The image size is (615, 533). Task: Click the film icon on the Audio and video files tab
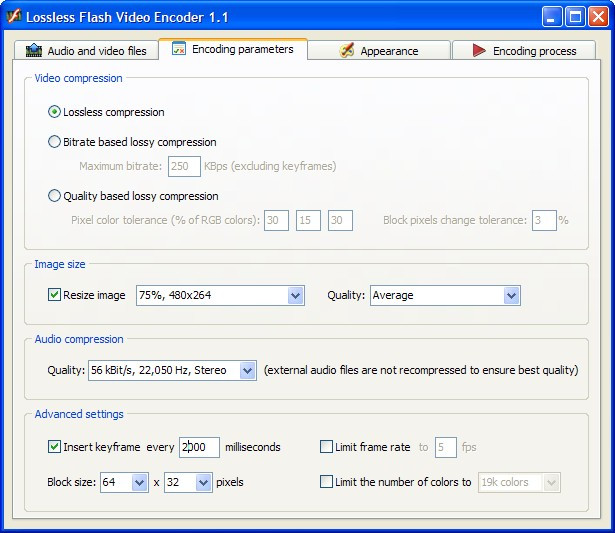pos(34,51)
